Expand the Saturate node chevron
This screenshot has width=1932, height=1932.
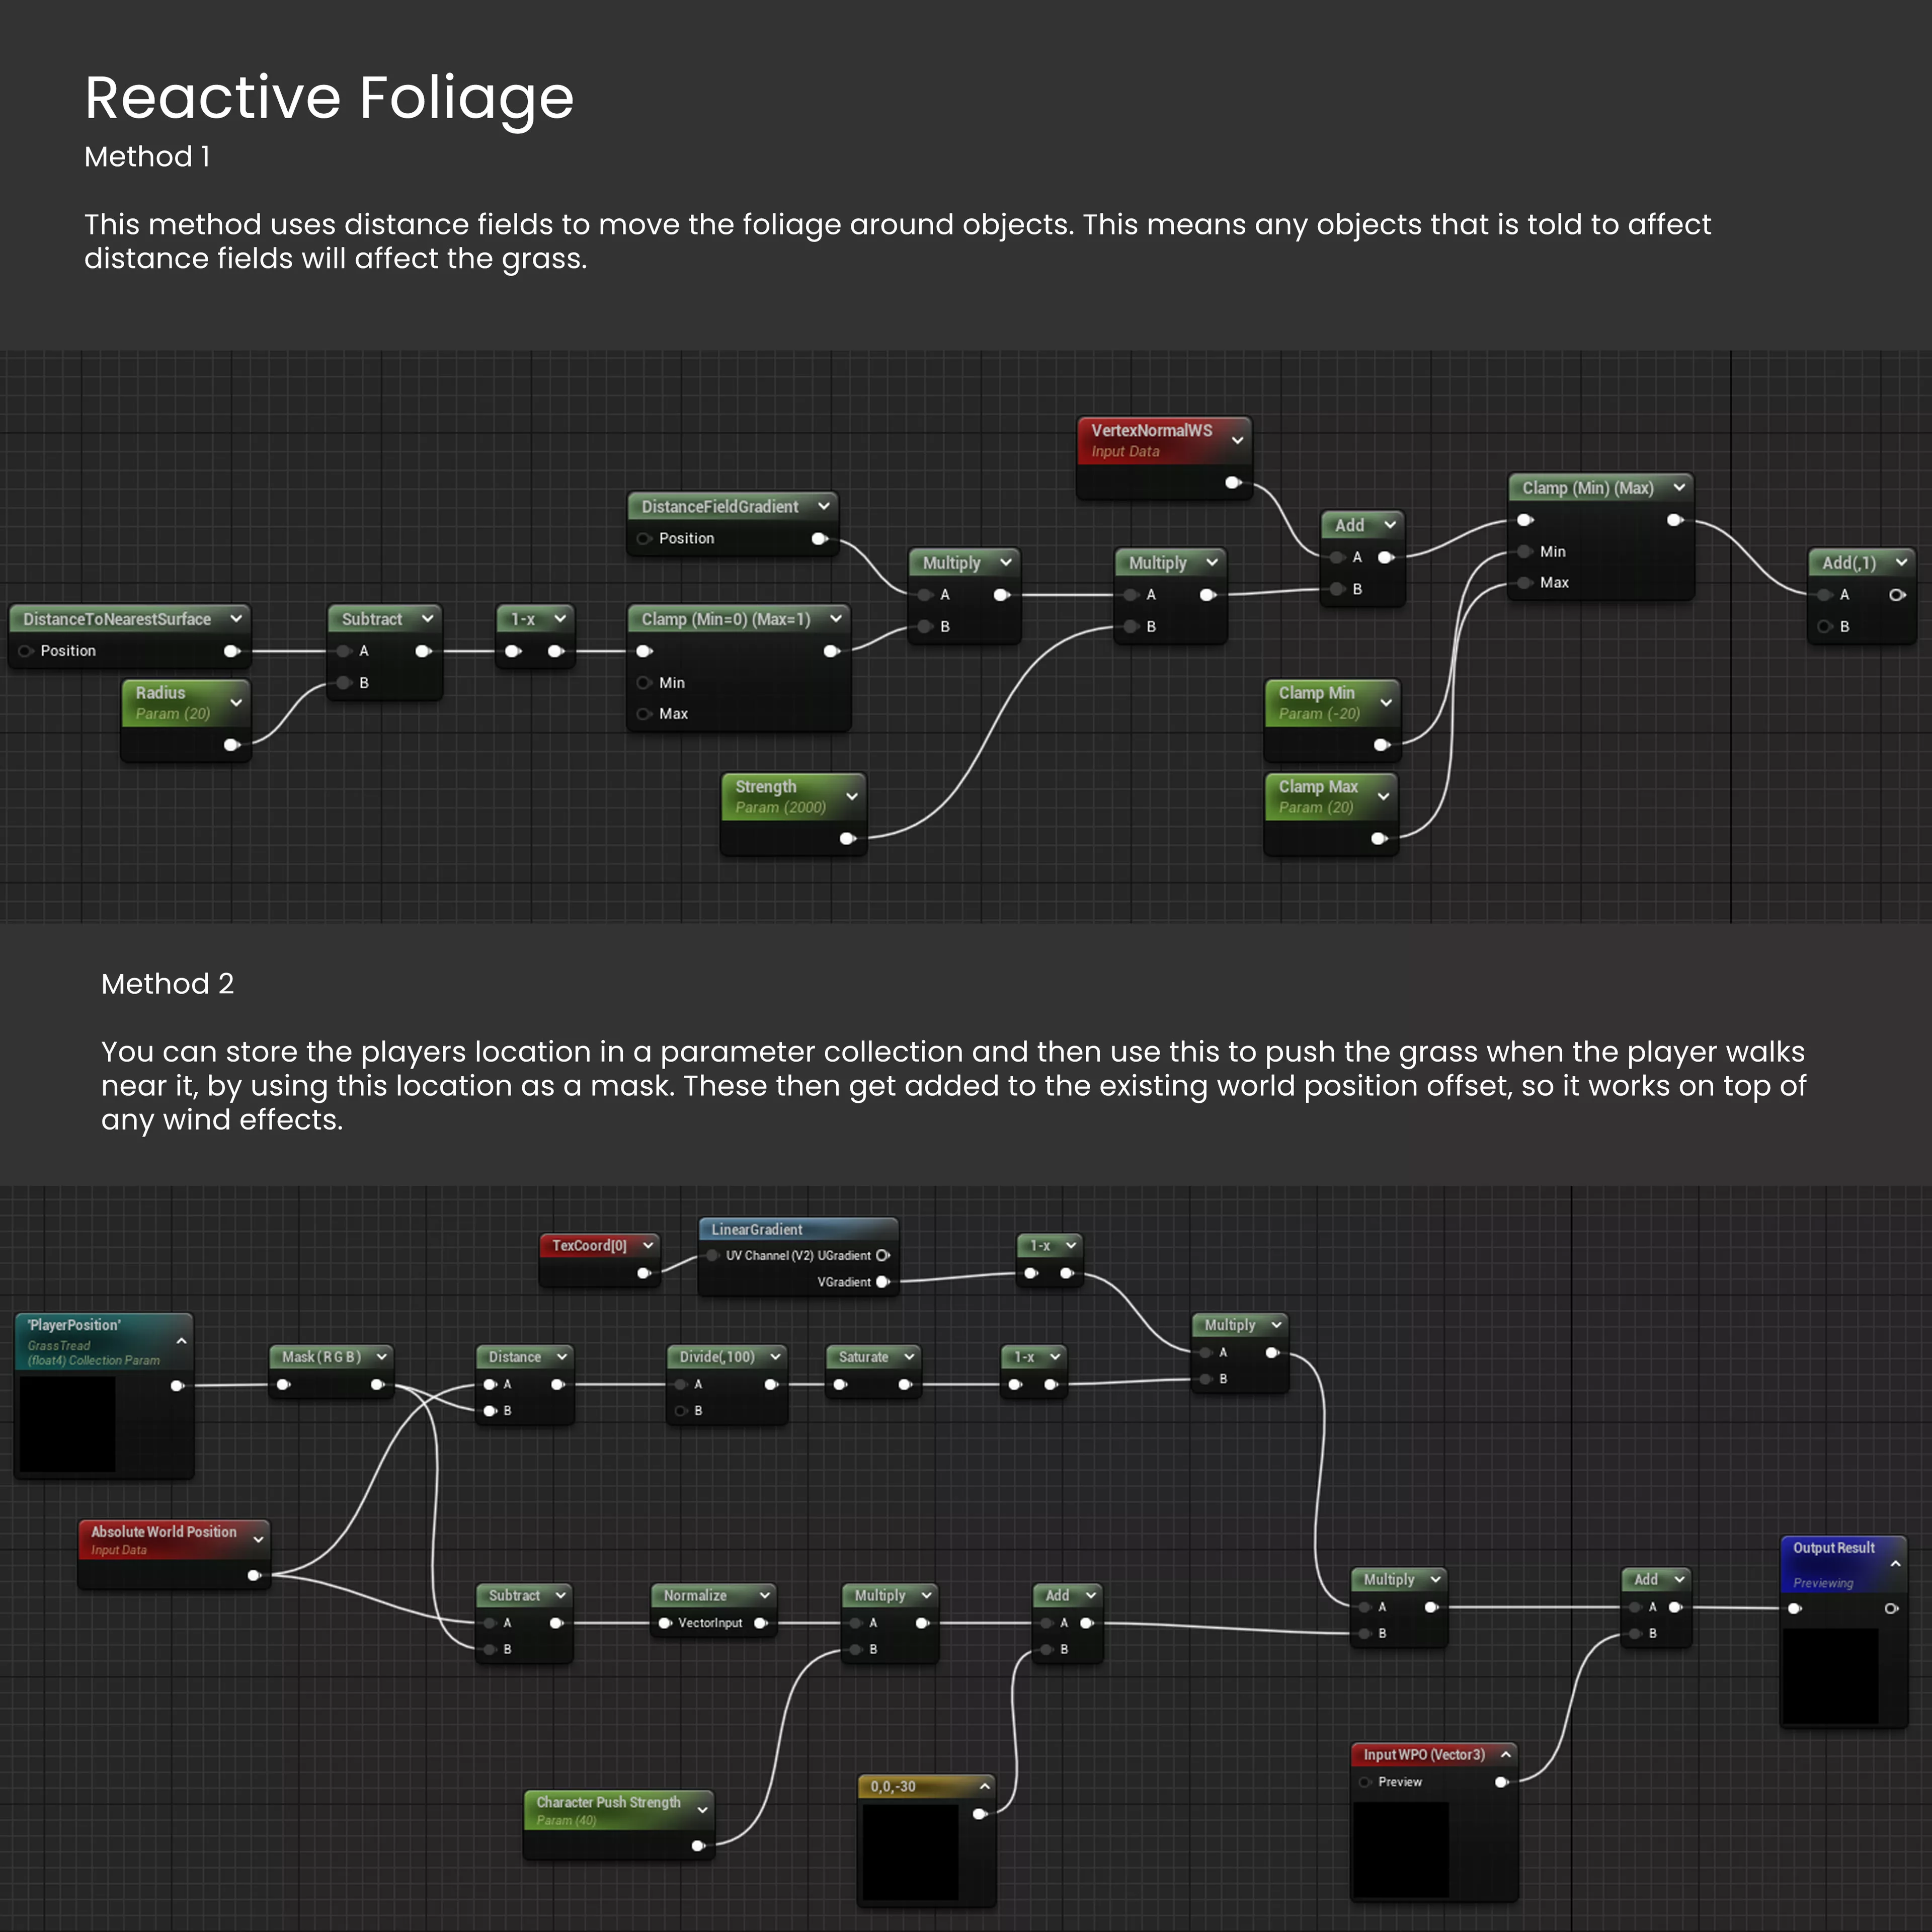909,1357
